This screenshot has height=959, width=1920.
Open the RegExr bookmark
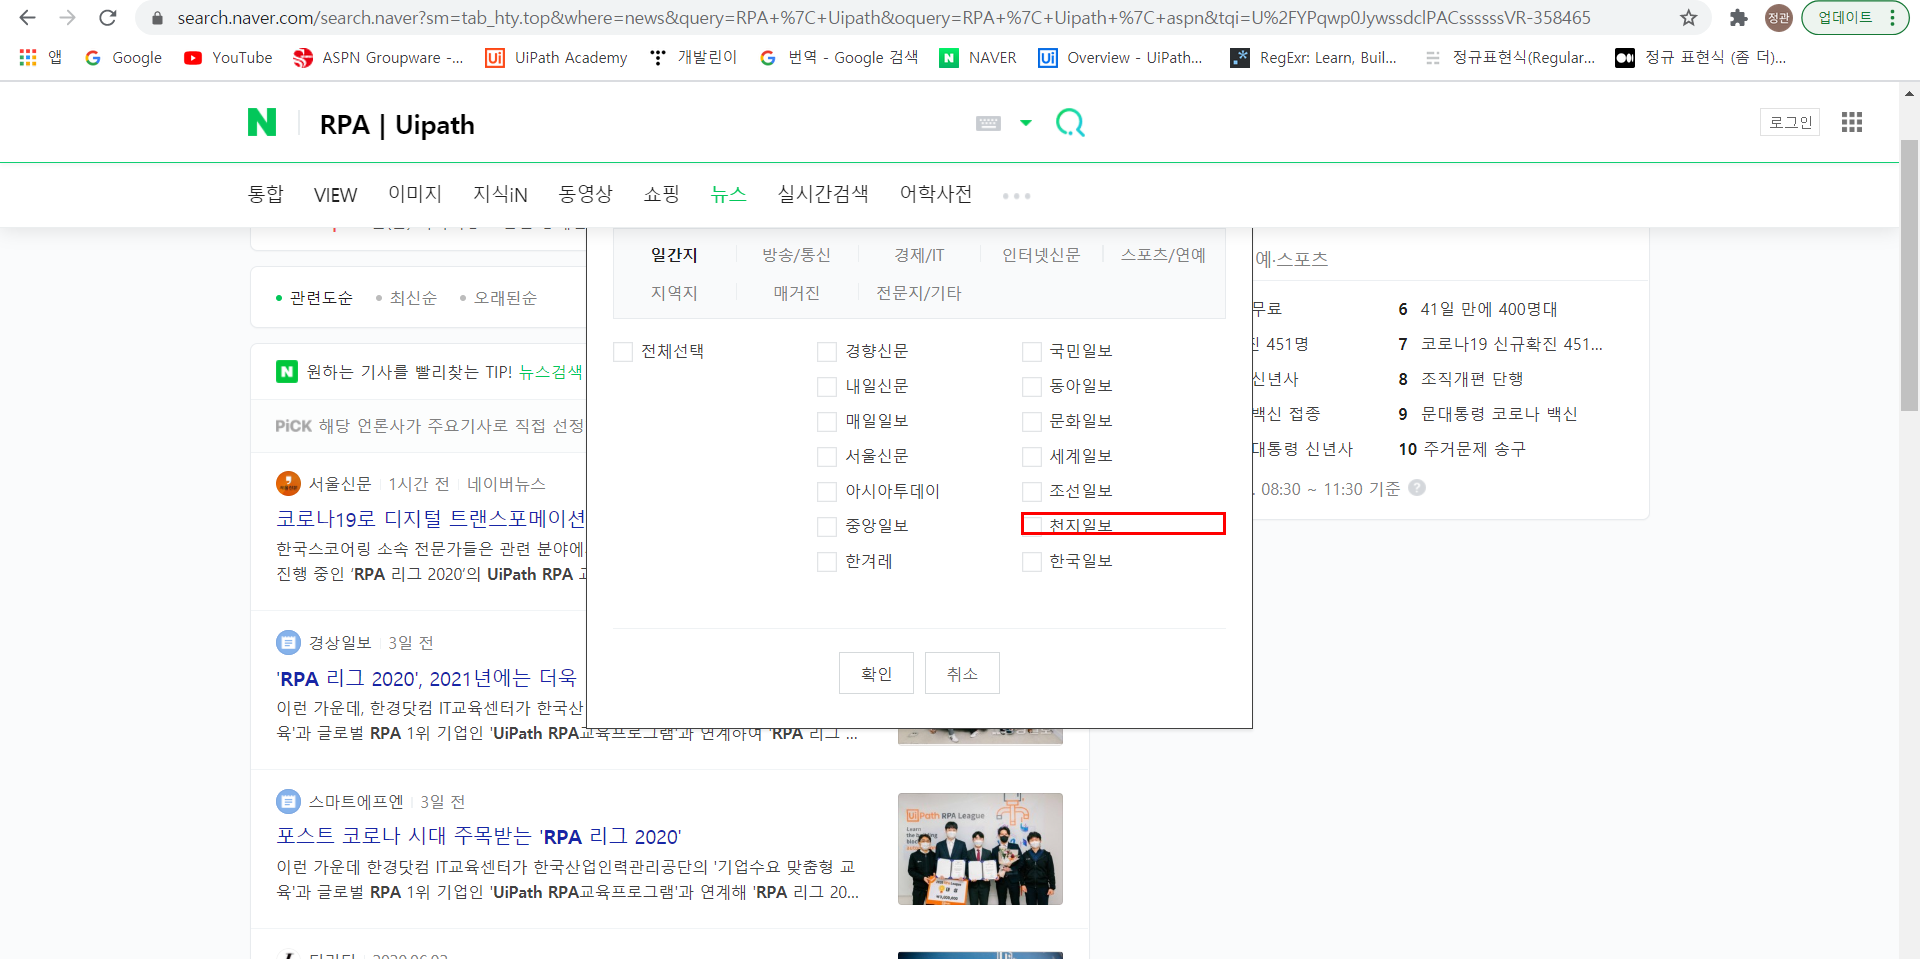[x=1313, y=58]
